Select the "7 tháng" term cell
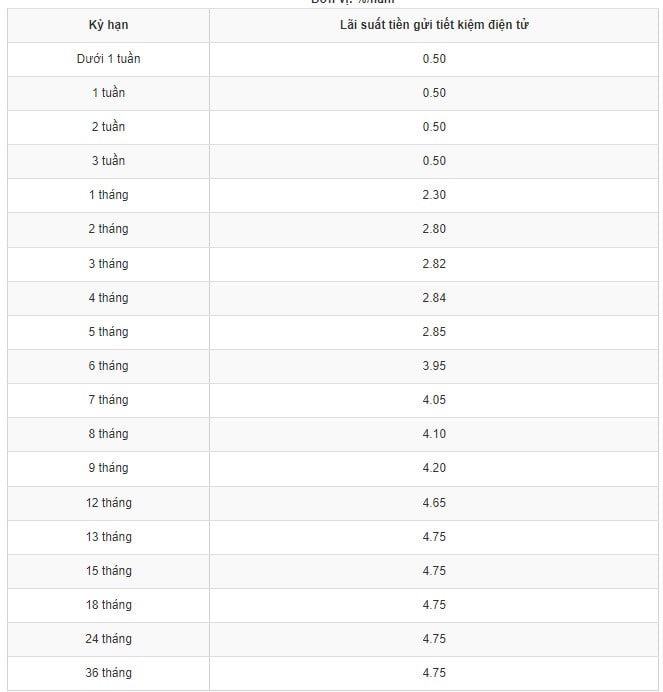This screenshot has width=663, height=692. 108,400
